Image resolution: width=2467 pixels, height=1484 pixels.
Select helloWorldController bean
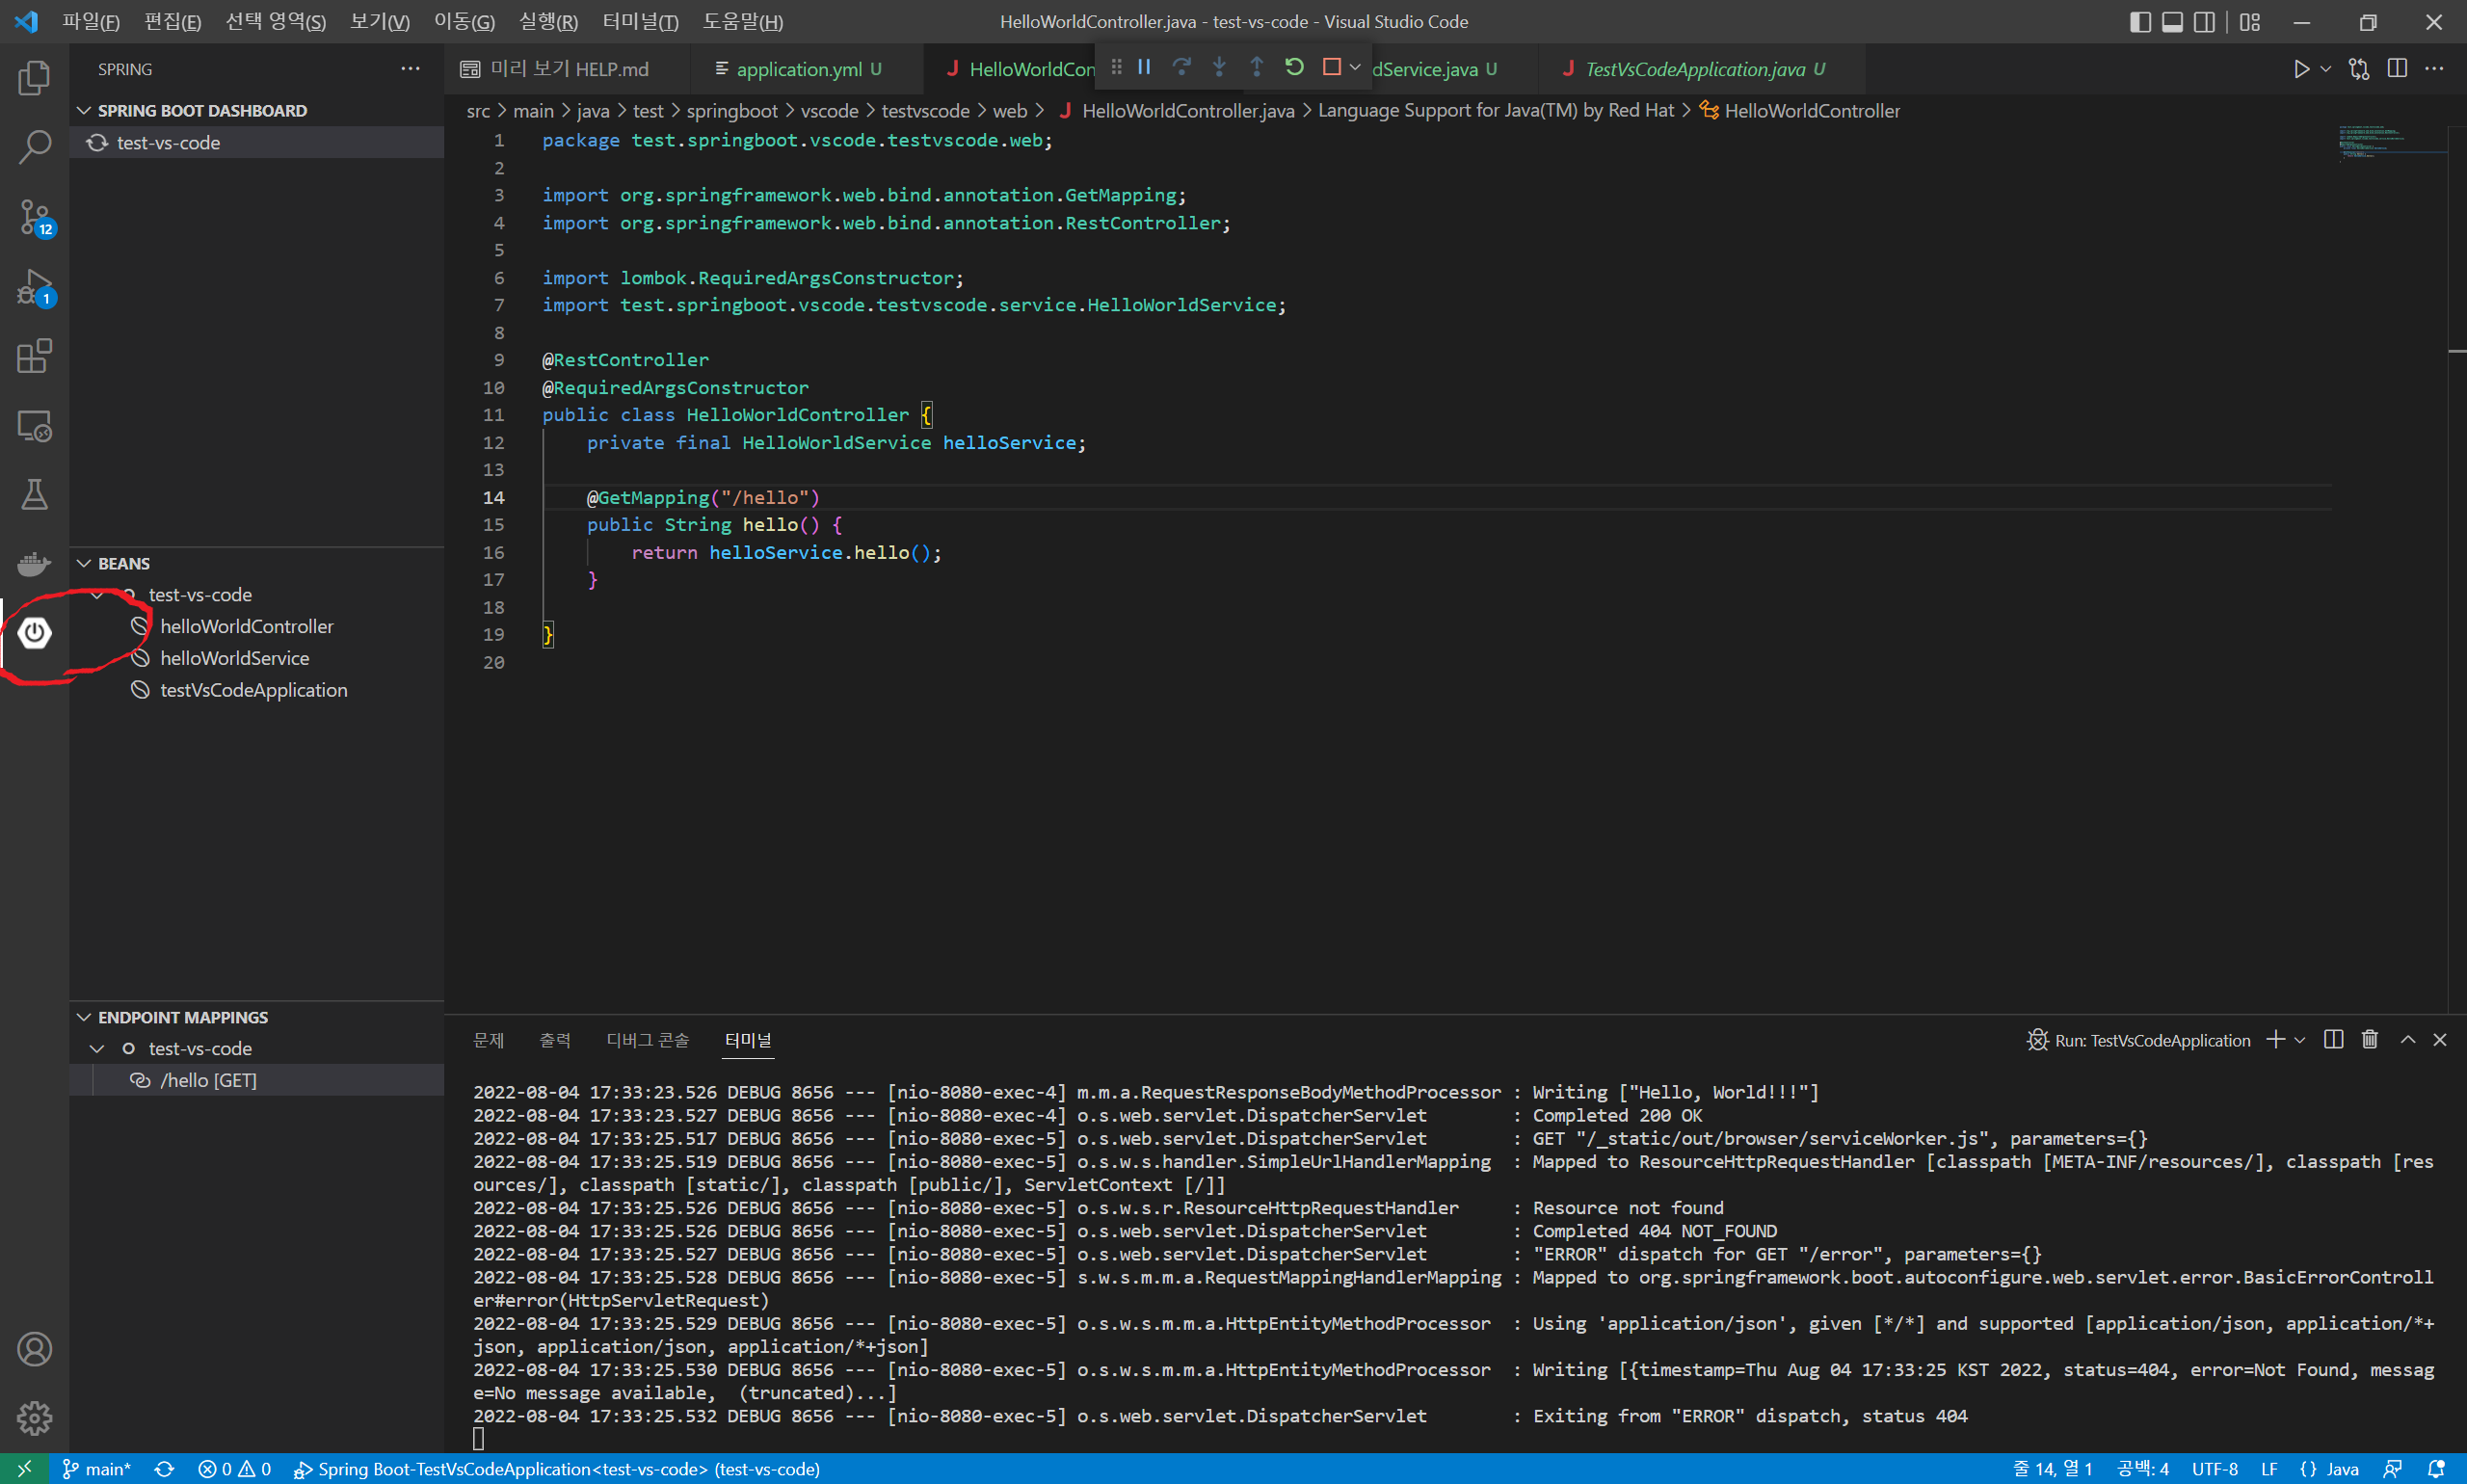click(246, 626)
